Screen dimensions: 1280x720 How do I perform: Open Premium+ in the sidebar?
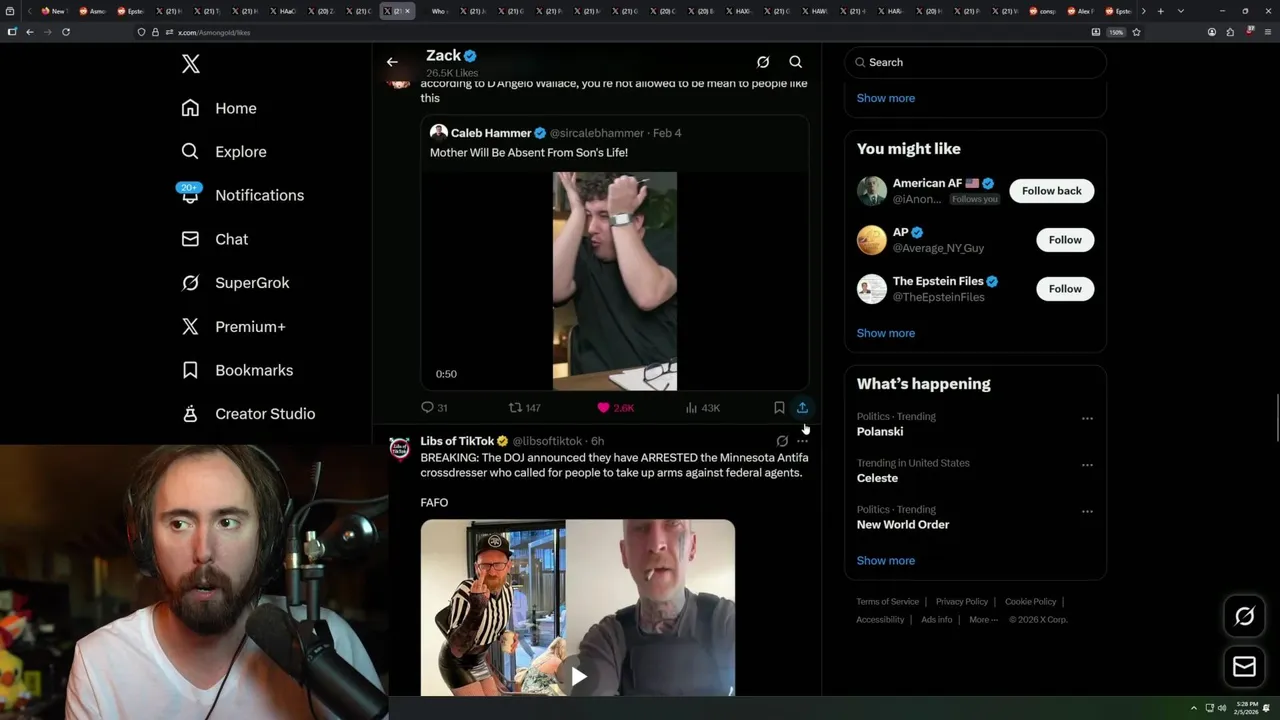233,326
